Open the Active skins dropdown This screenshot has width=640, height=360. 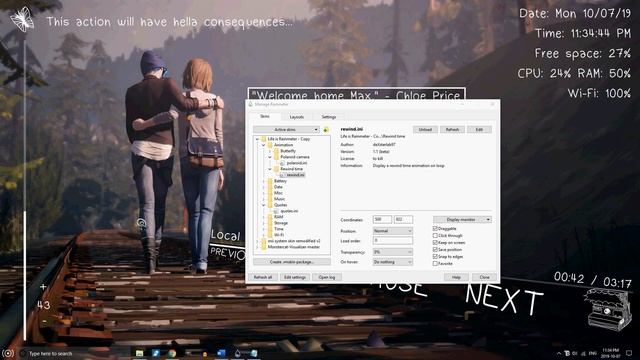point(286,129)
